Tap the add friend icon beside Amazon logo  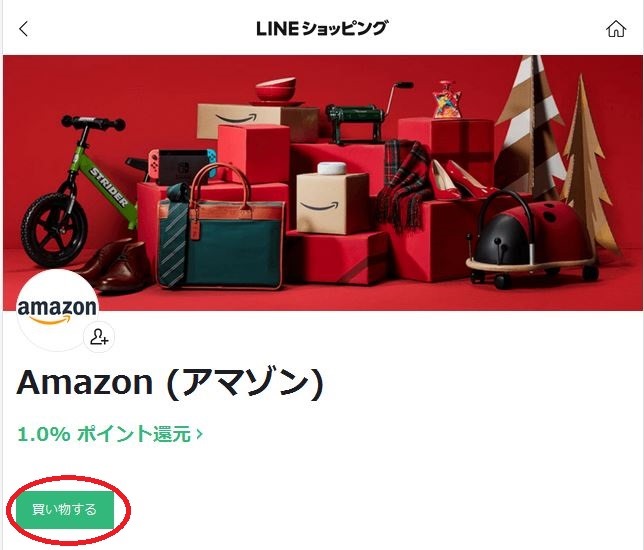pos(99,336)
